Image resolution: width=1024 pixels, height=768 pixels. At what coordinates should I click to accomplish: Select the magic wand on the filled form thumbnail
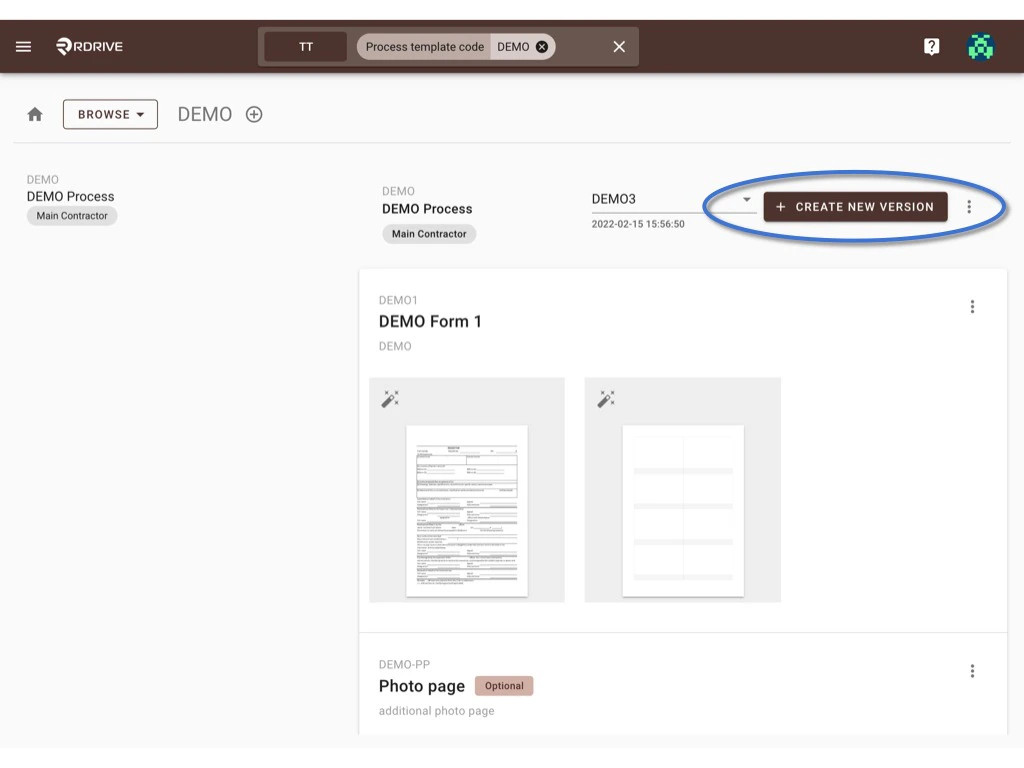(390, 397)
